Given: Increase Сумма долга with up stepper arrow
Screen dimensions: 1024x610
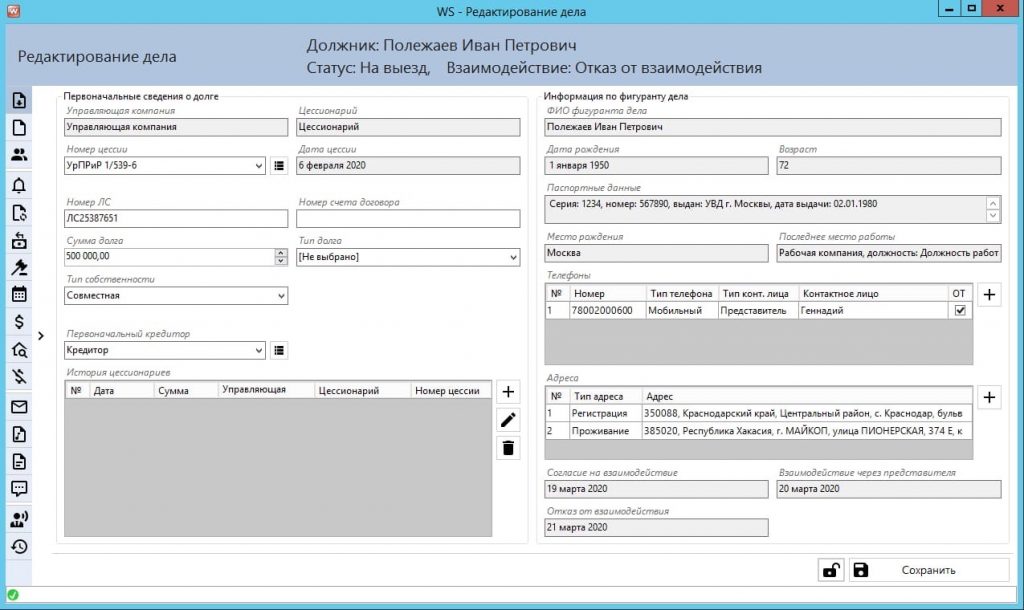Looking at the screenshot, I should (x=281, y=253).
